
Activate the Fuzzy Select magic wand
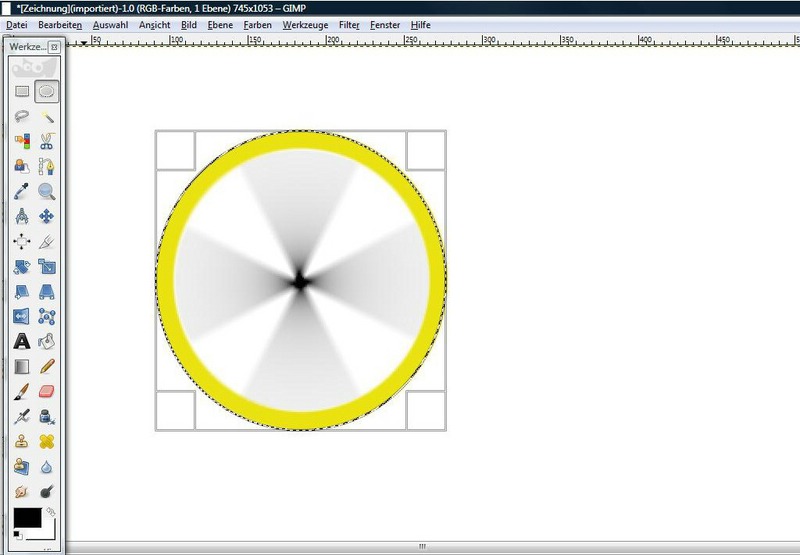pos(46,116)
